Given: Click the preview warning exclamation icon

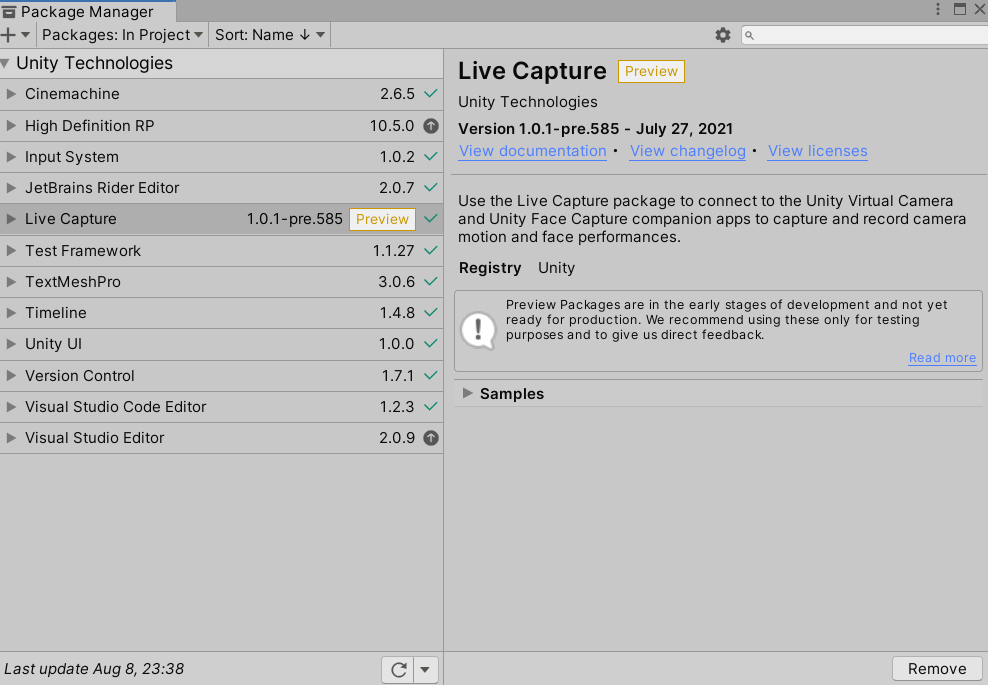Looking at the screenshot, I should pyautogui.click(x=479, y=330).
